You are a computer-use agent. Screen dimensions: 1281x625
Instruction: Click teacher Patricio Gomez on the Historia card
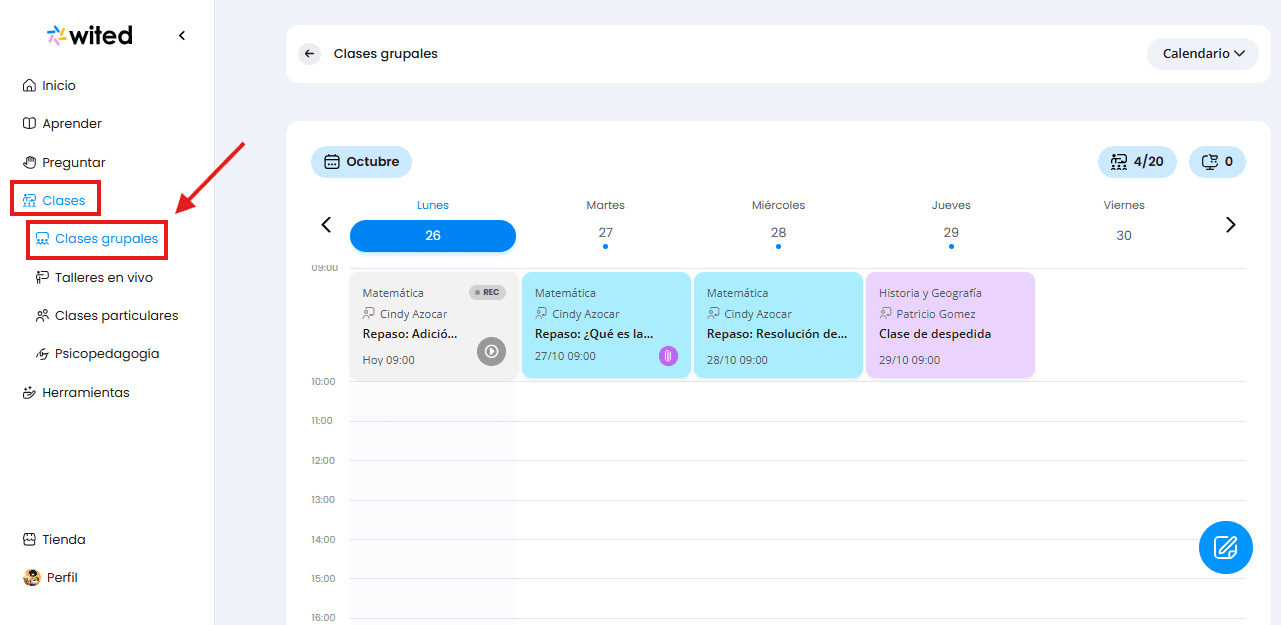935,314
